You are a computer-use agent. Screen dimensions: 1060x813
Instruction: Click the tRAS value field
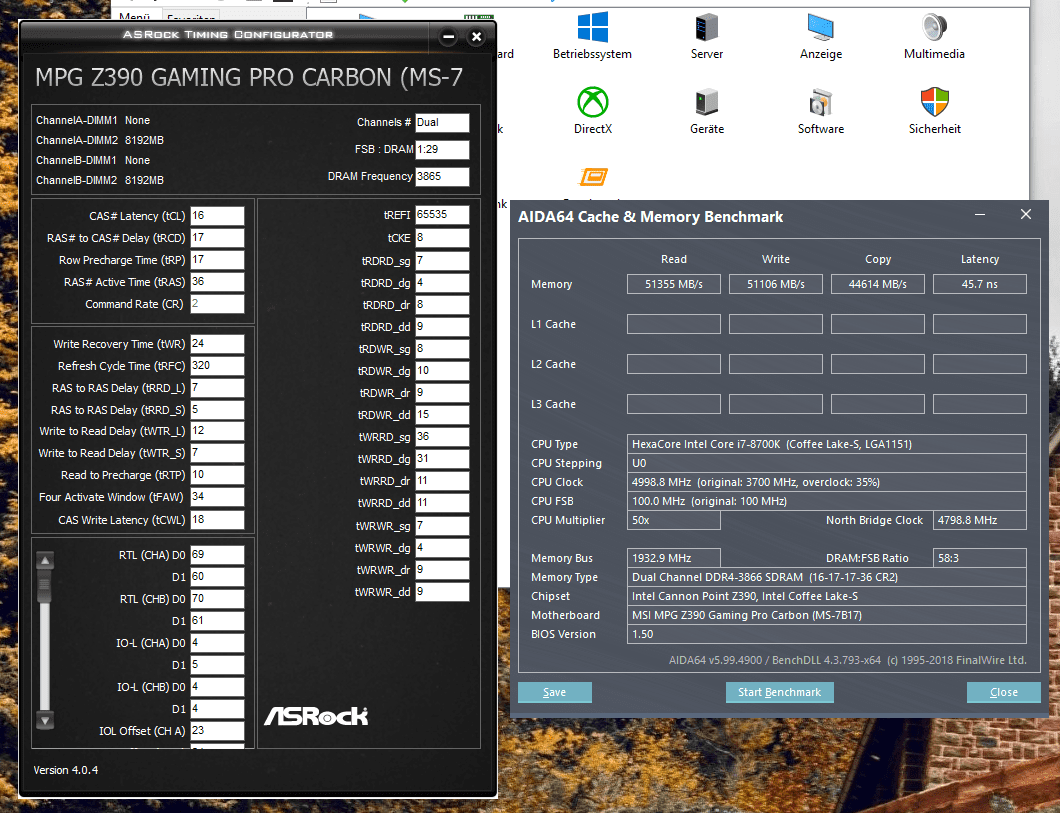click(x=217, y=282)
